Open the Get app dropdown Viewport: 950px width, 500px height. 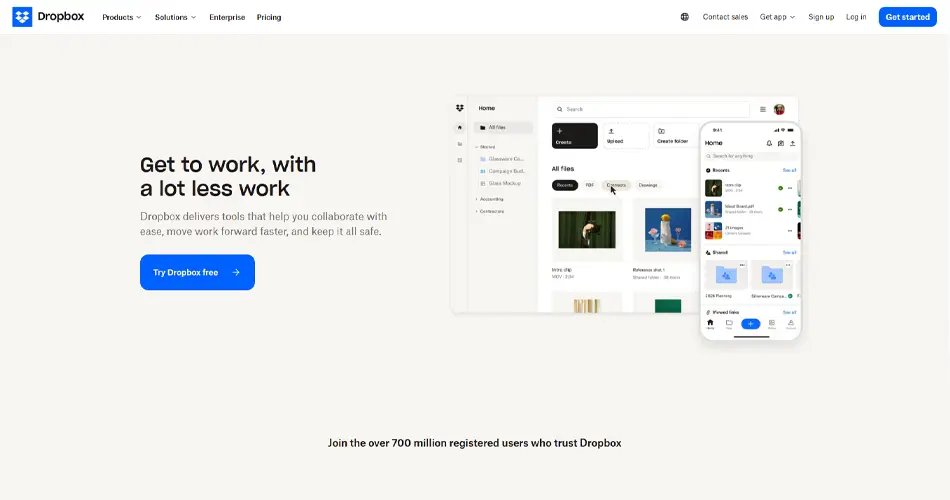point(777,17)
